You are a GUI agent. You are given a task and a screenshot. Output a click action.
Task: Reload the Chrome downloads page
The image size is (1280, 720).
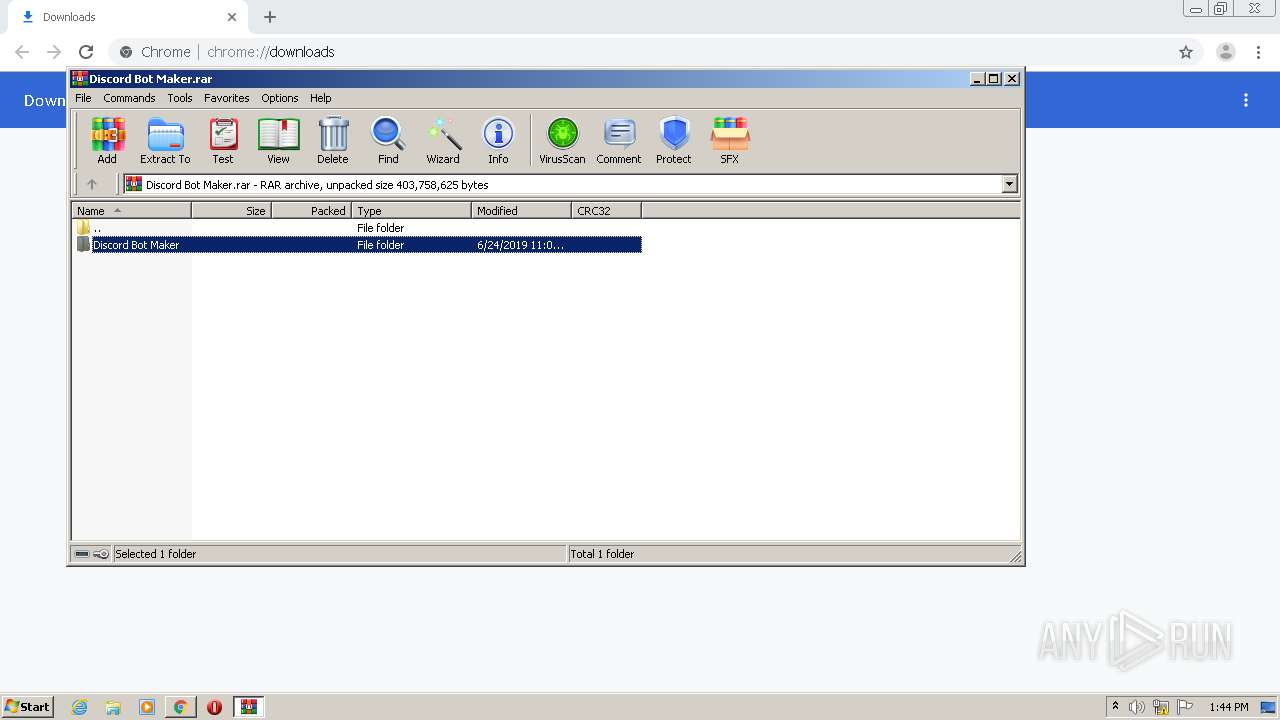(86, 52)
